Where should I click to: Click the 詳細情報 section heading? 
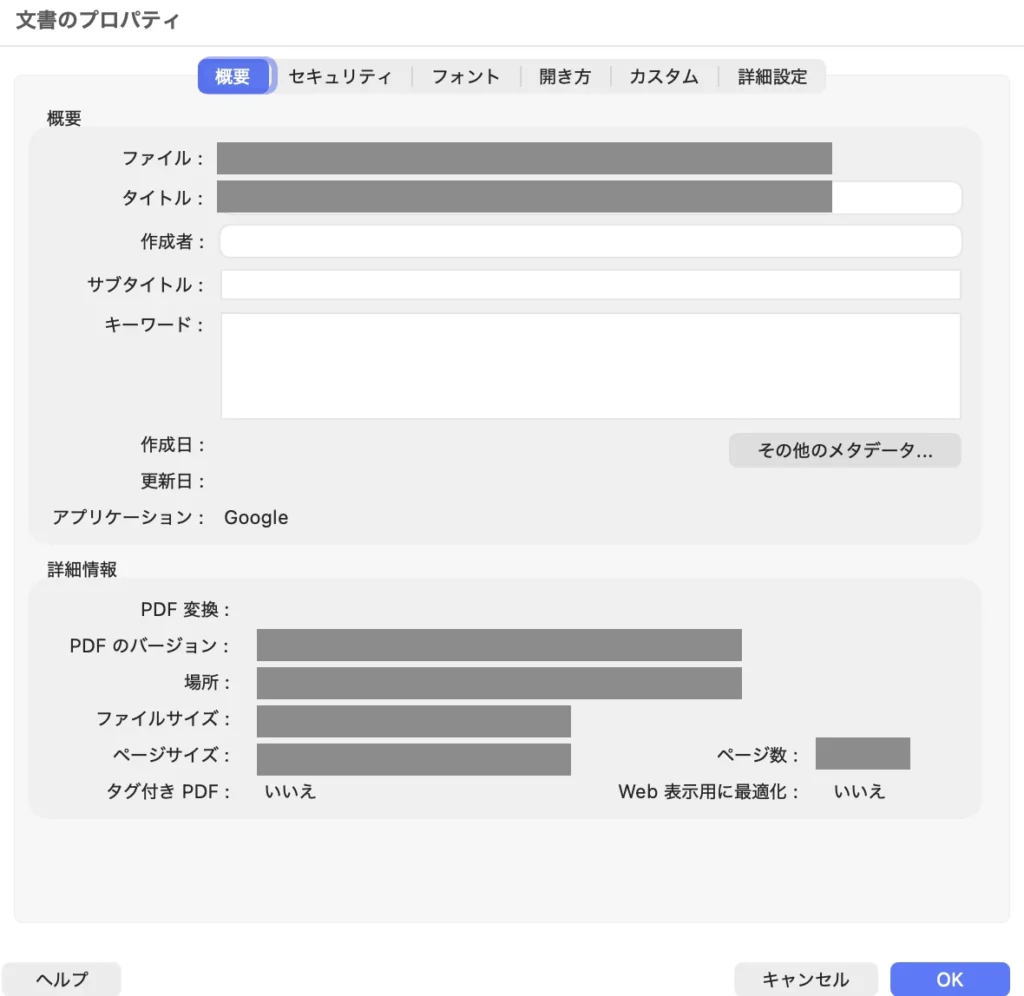pos(82,570)
